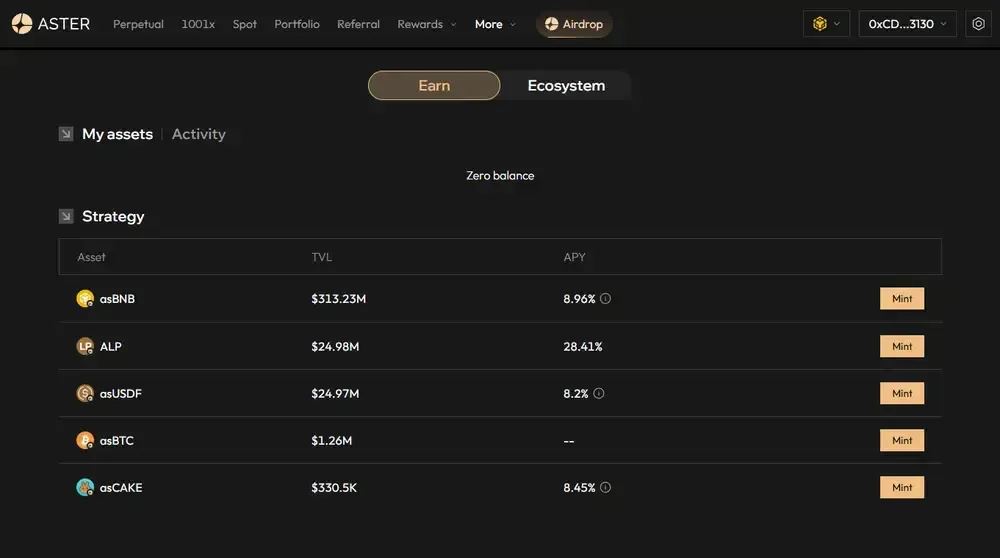Click the asCAKE token icon

[x=85, y=487]
